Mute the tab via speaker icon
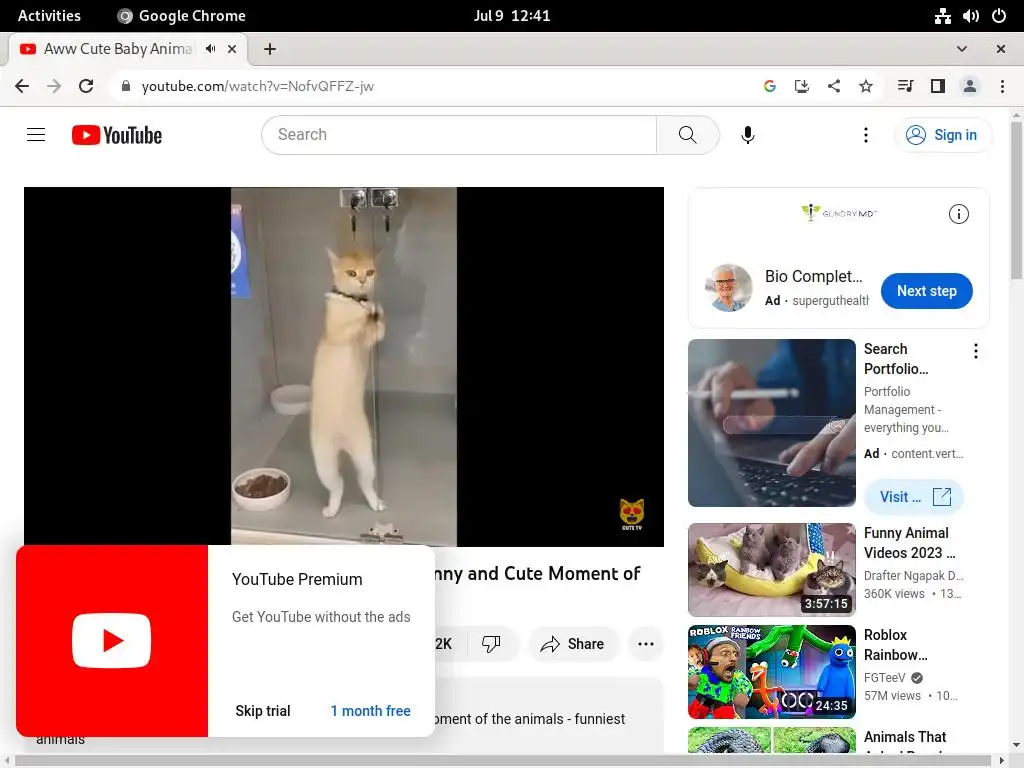This screenshot has width=1024, height=768. (x=210, y=49)
